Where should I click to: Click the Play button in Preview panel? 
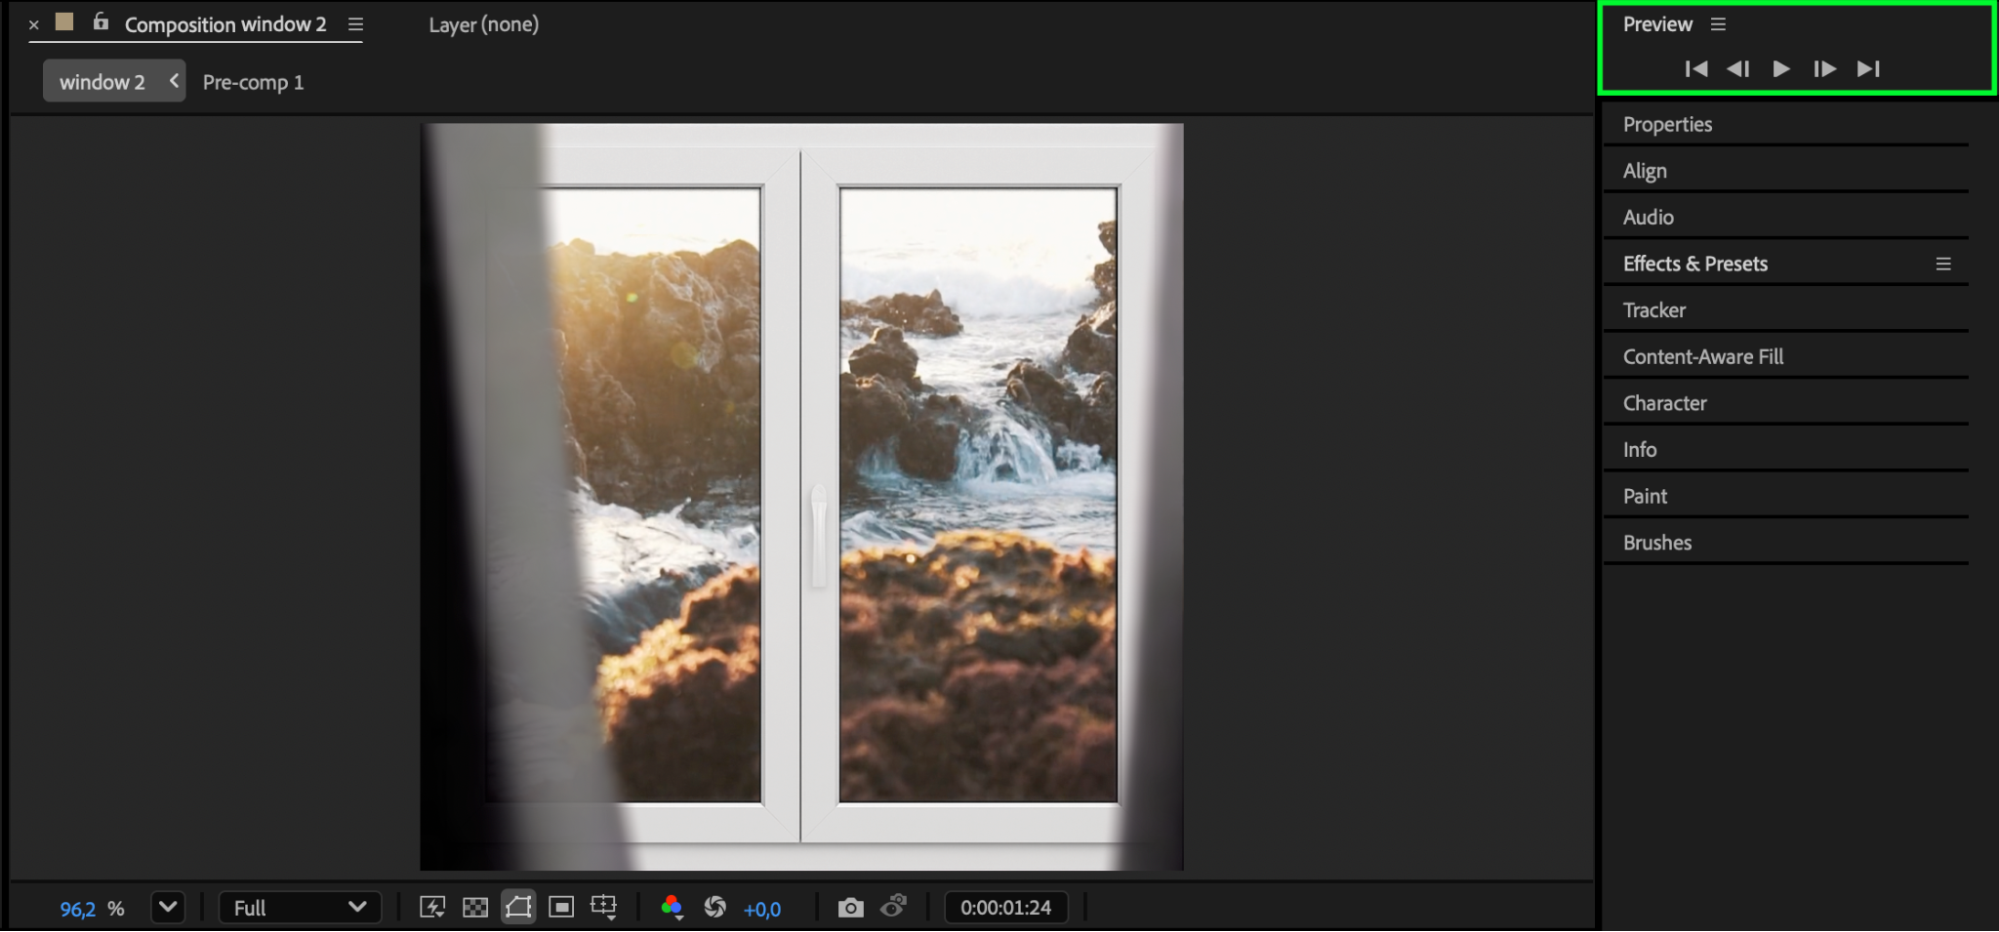[1781, 69]
